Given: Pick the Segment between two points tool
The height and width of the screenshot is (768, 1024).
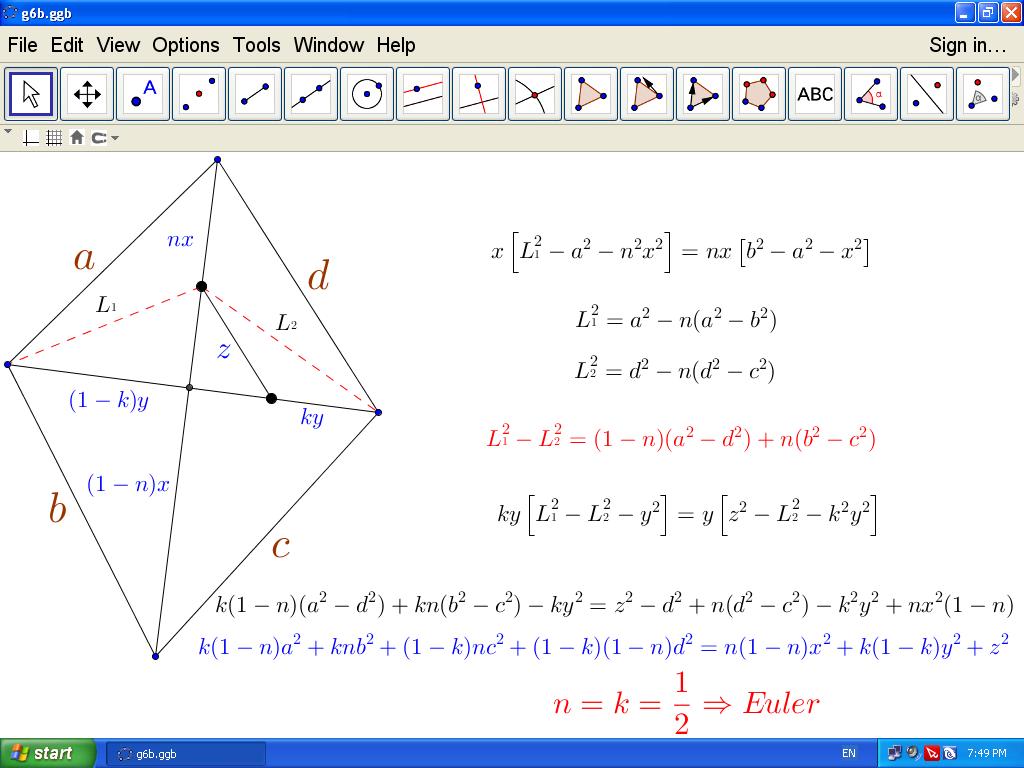Looking at the screenshot, I should pos(255,94).
